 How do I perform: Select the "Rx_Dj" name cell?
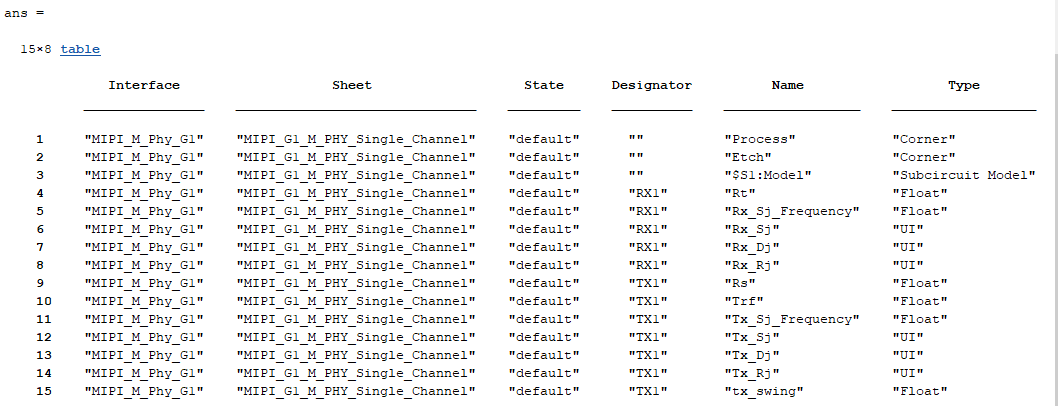tap(752, 247)
